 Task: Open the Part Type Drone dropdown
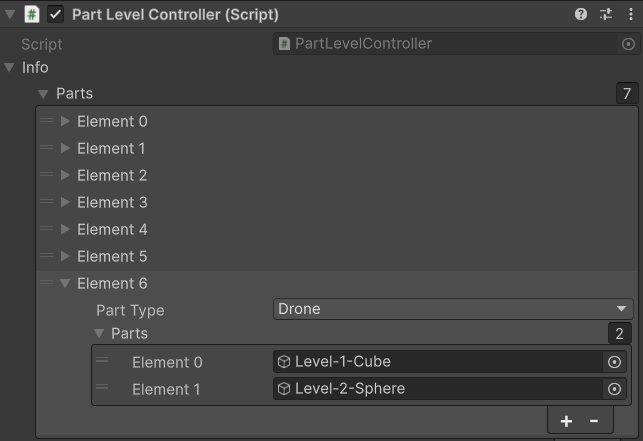tap(453, 309)
